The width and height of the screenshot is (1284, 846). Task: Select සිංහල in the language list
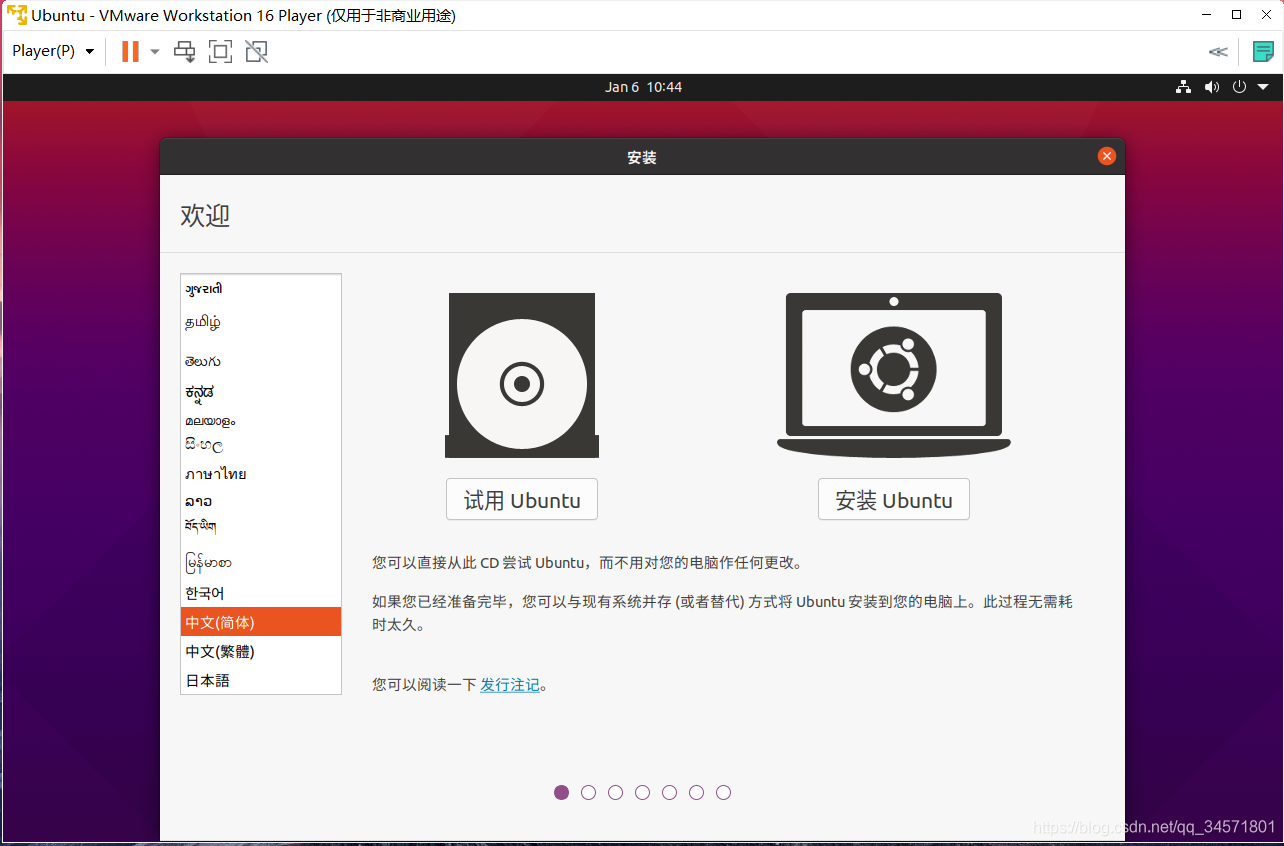pyautogui.click(x=261, y=445)
